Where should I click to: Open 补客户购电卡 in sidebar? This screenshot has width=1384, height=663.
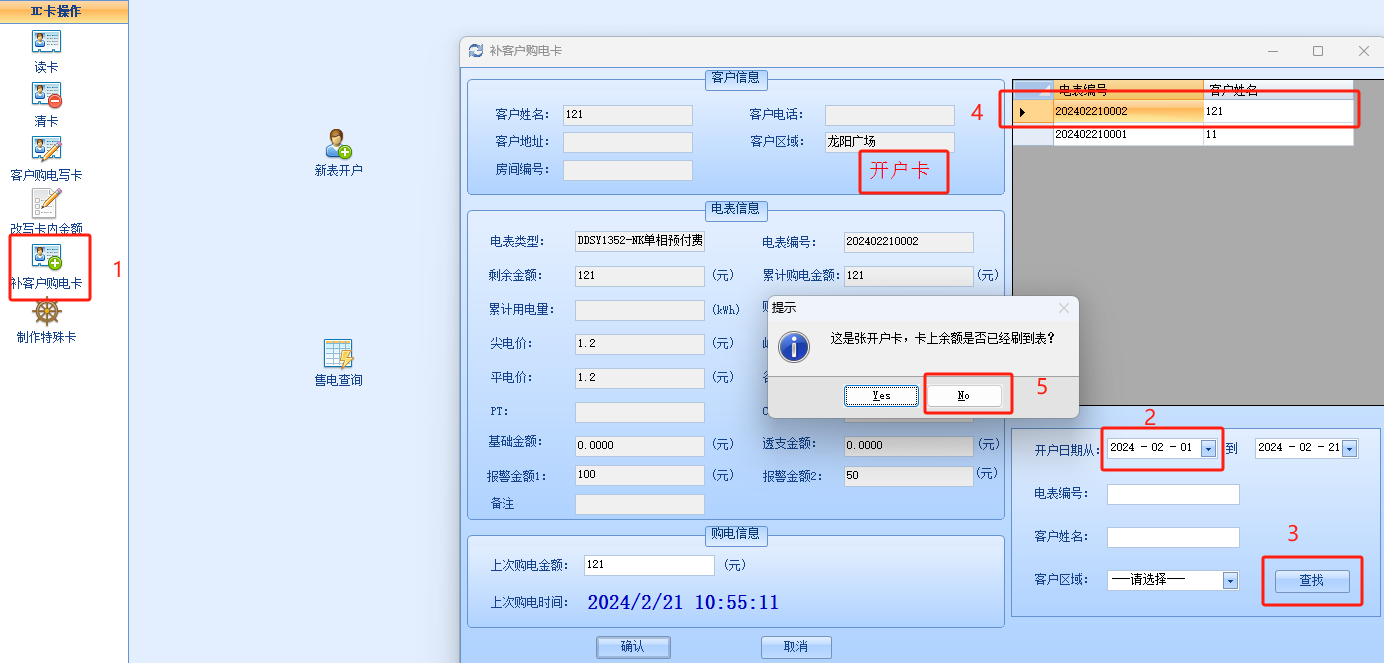(46, 258)
